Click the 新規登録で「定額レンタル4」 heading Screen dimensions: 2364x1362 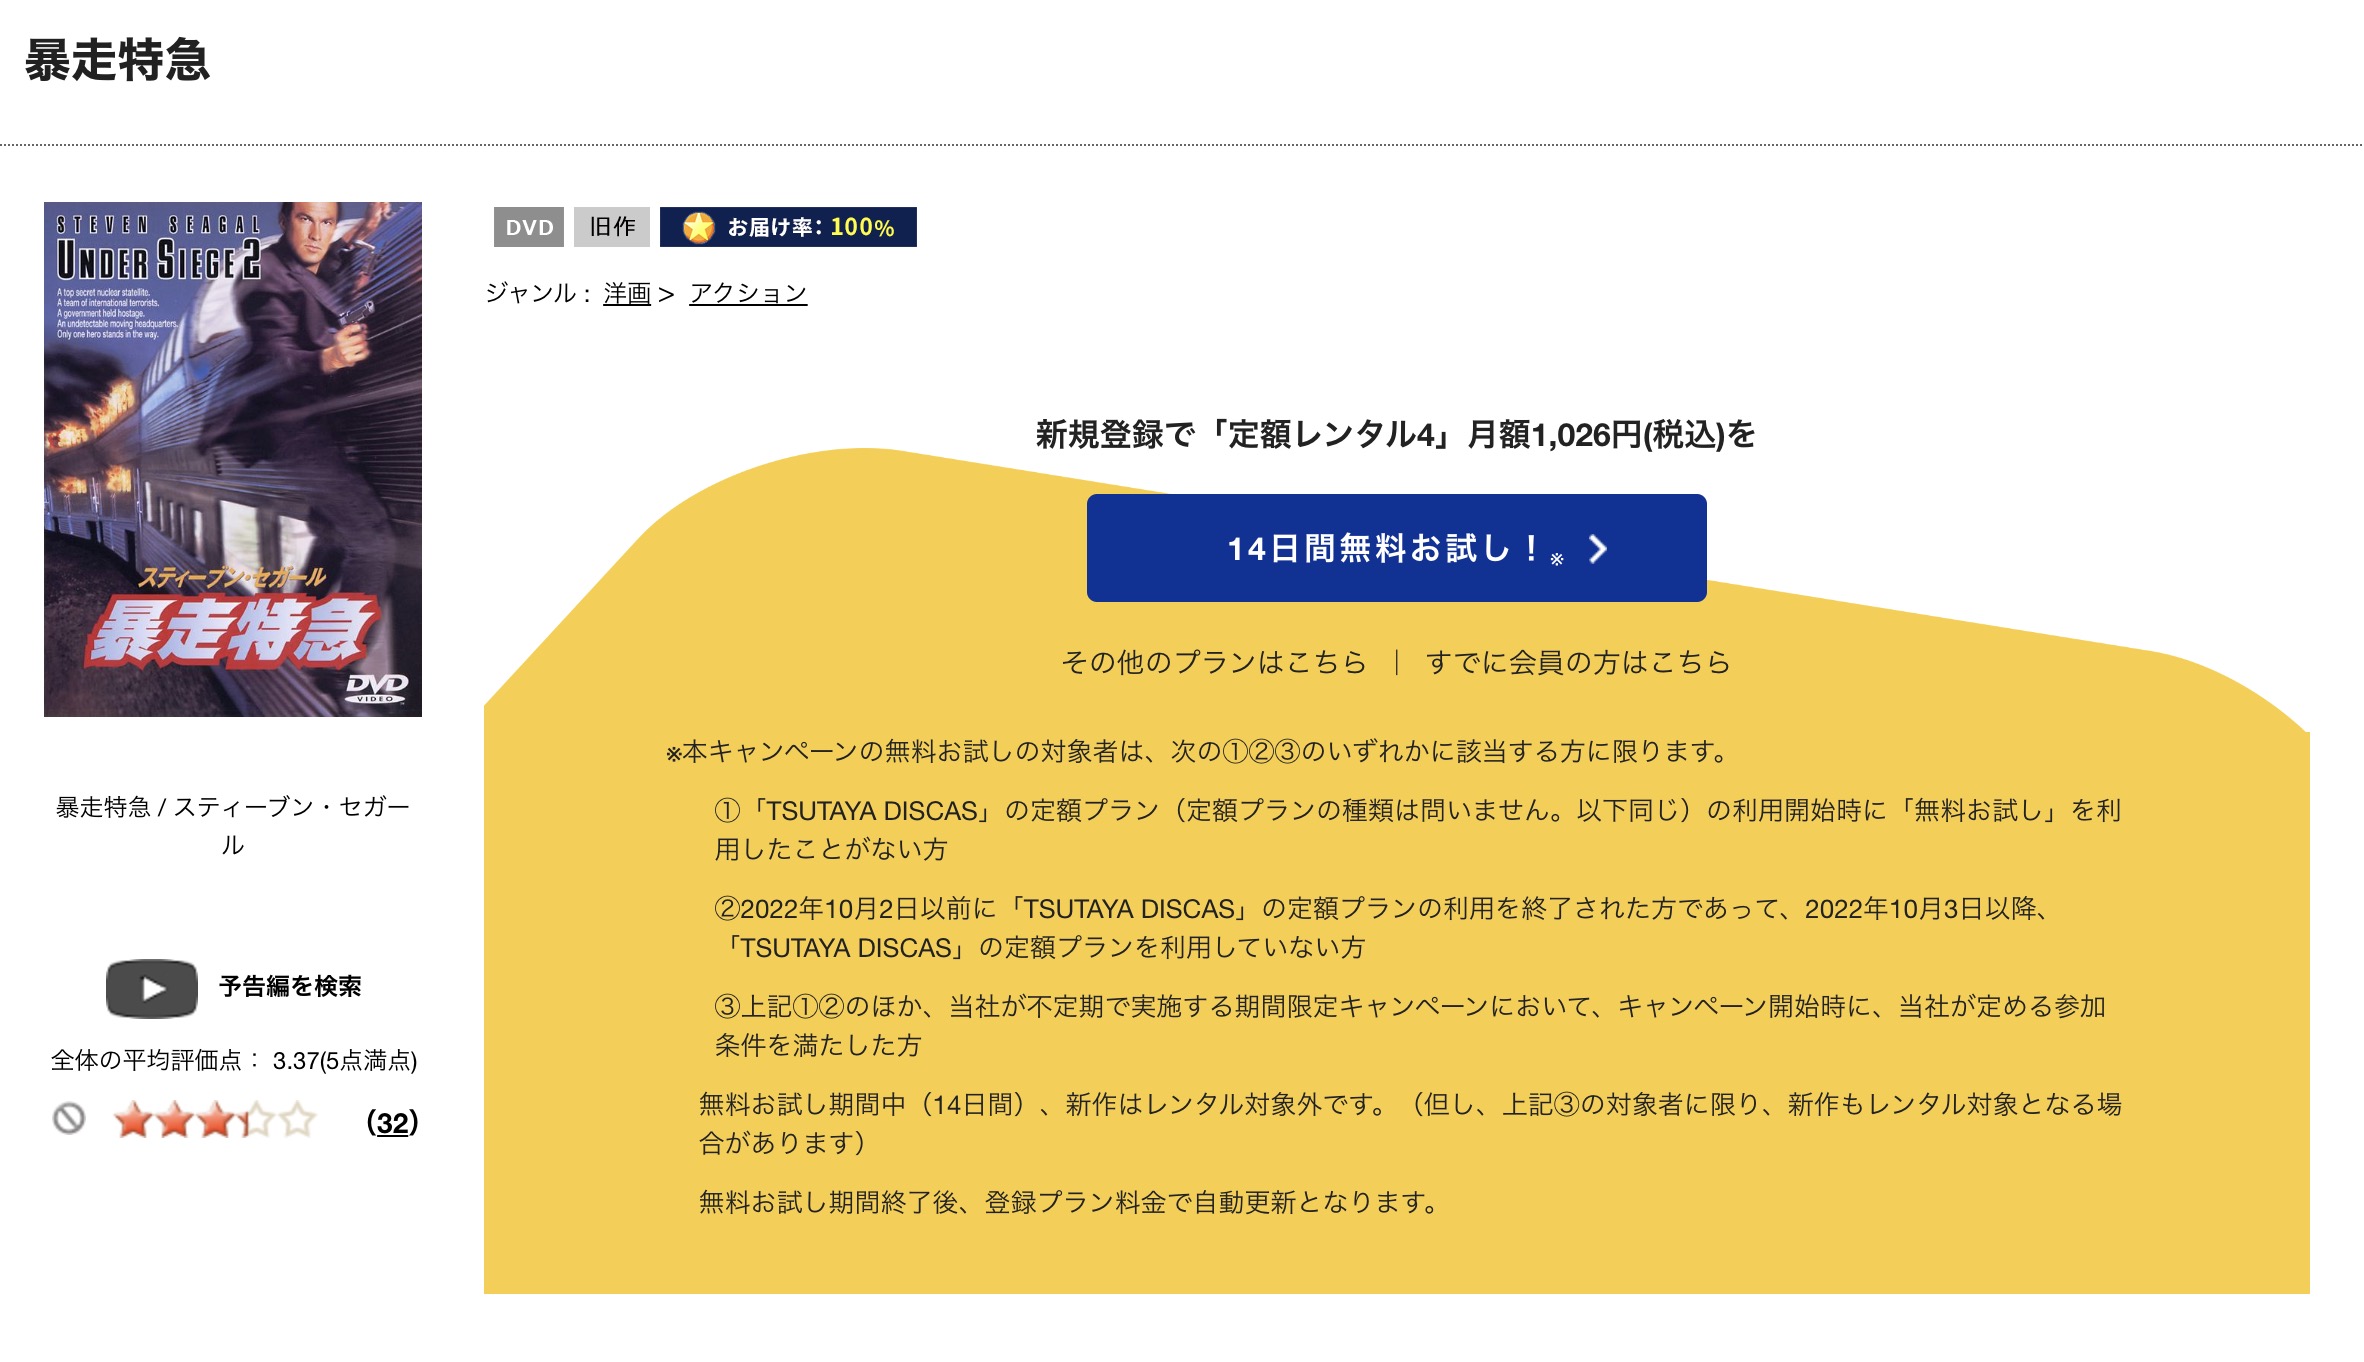click(x=1396, y=435)
